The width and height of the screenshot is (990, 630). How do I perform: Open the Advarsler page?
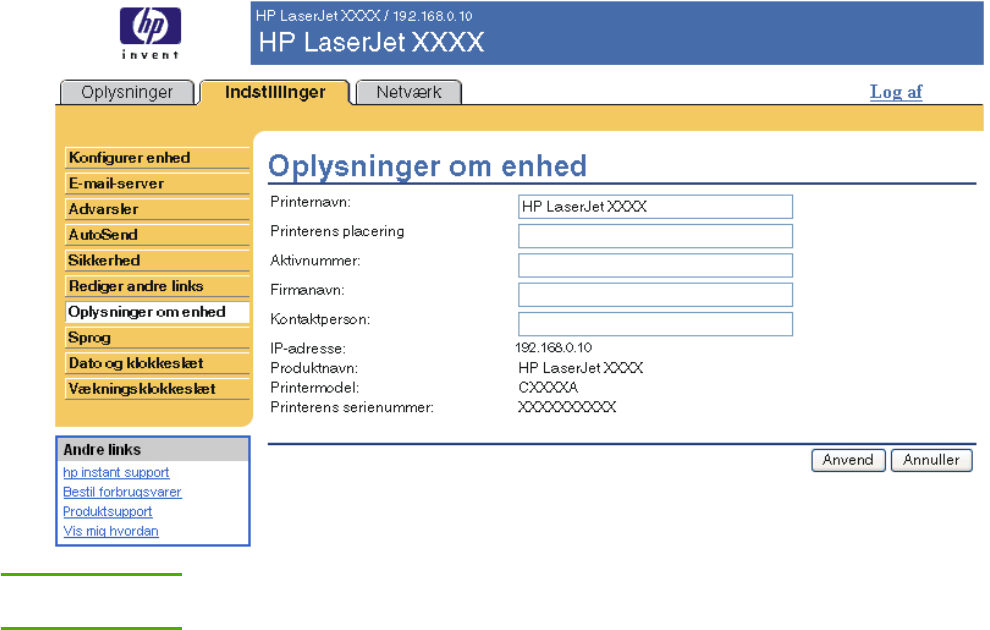(x=157, y=209)
